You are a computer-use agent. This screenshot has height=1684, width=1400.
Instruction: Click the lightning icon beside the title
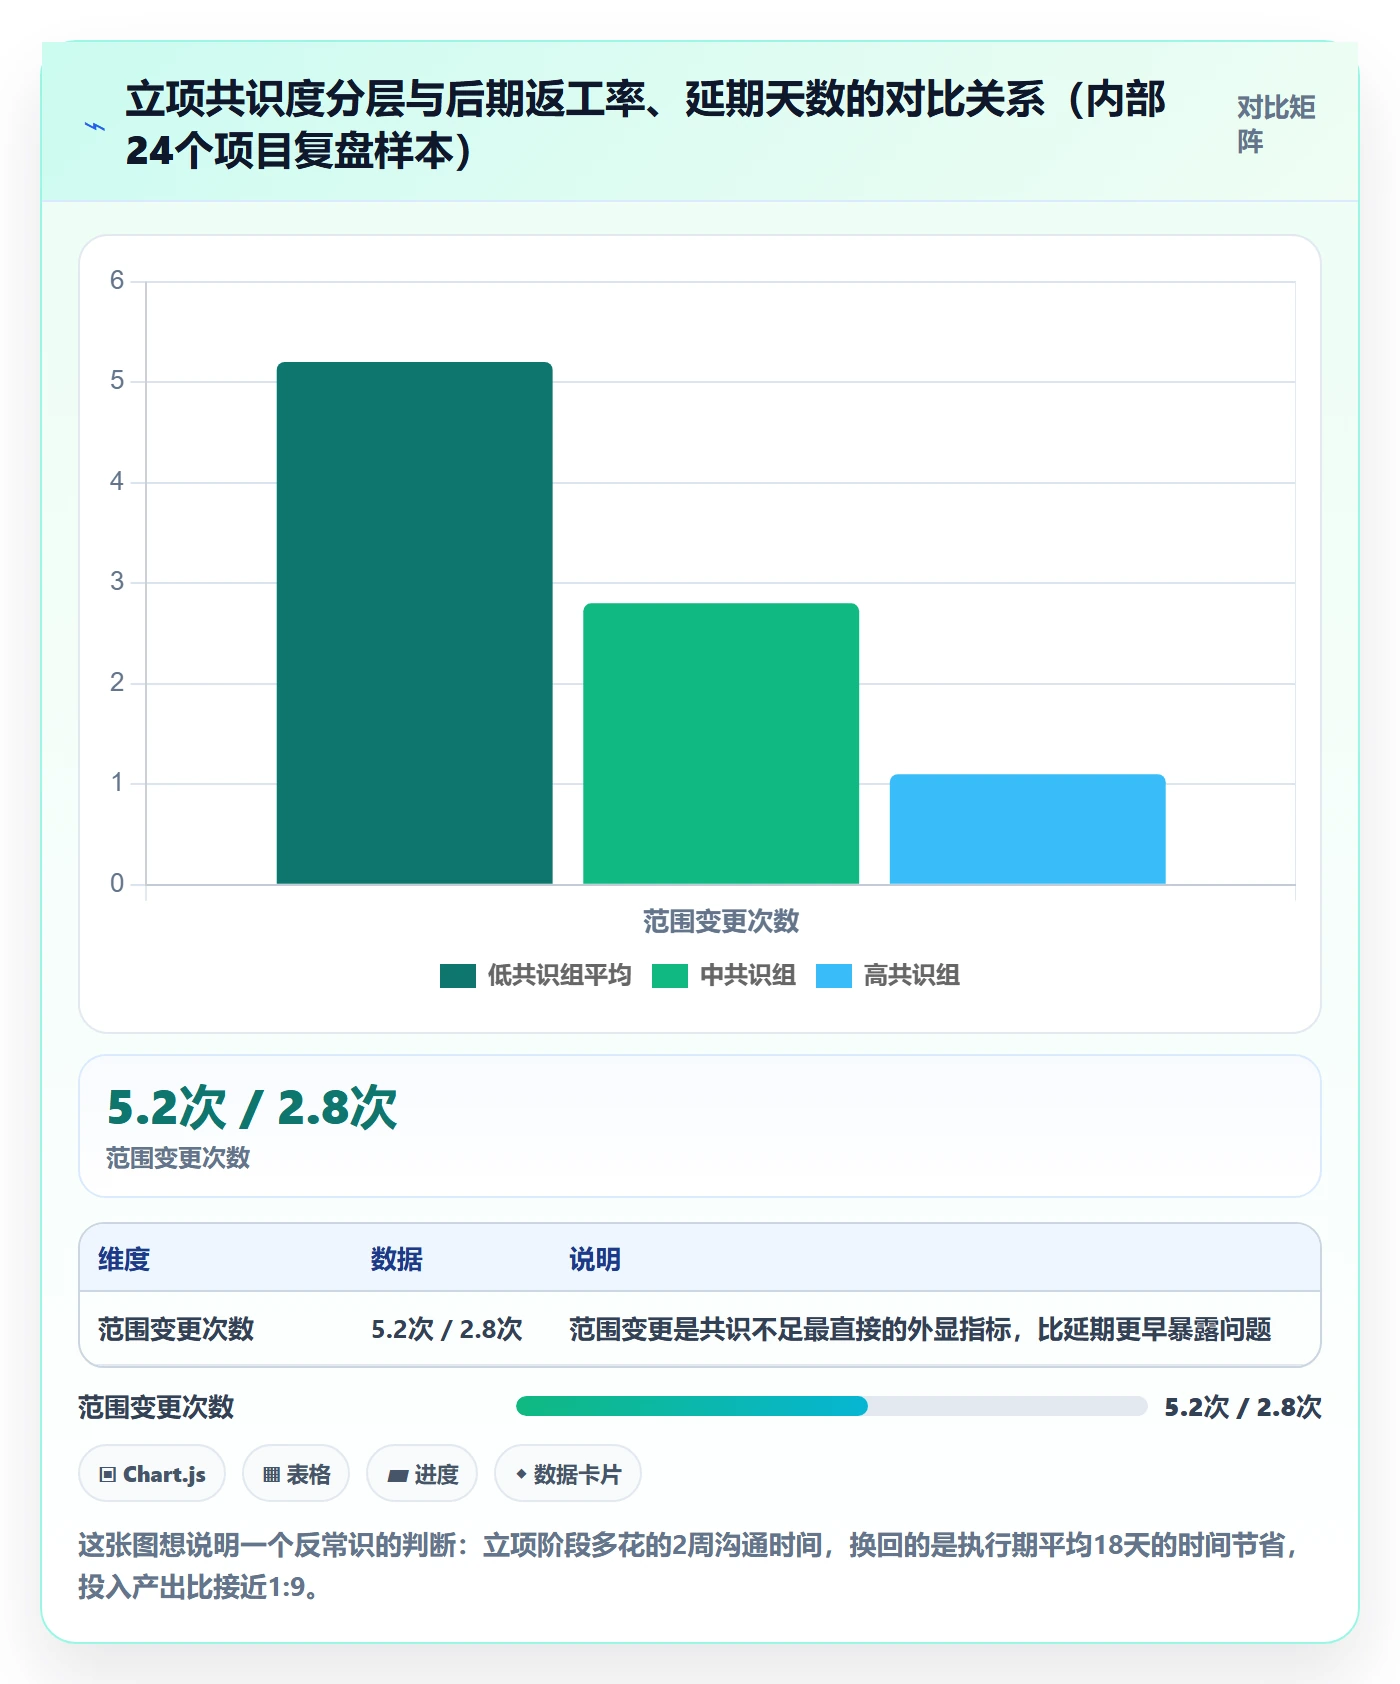coord(95,126)
